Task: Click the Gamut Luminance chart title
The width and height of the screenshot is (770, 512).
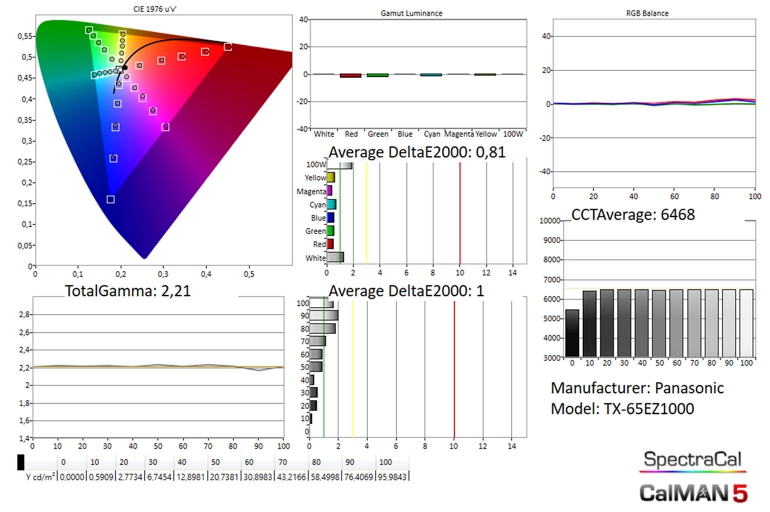Action: [x=412, y=13]
